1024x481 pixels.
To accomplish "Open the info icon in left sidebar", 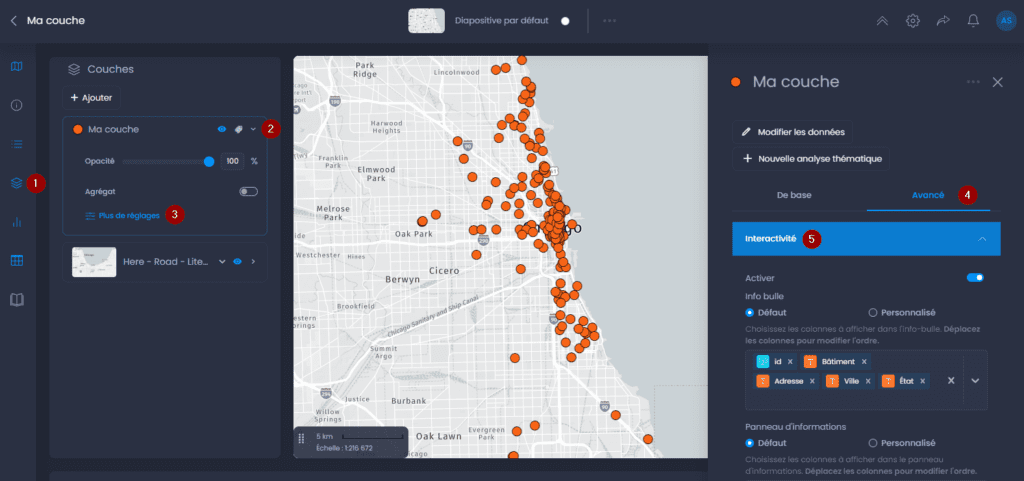I will [x=17, y=105].
